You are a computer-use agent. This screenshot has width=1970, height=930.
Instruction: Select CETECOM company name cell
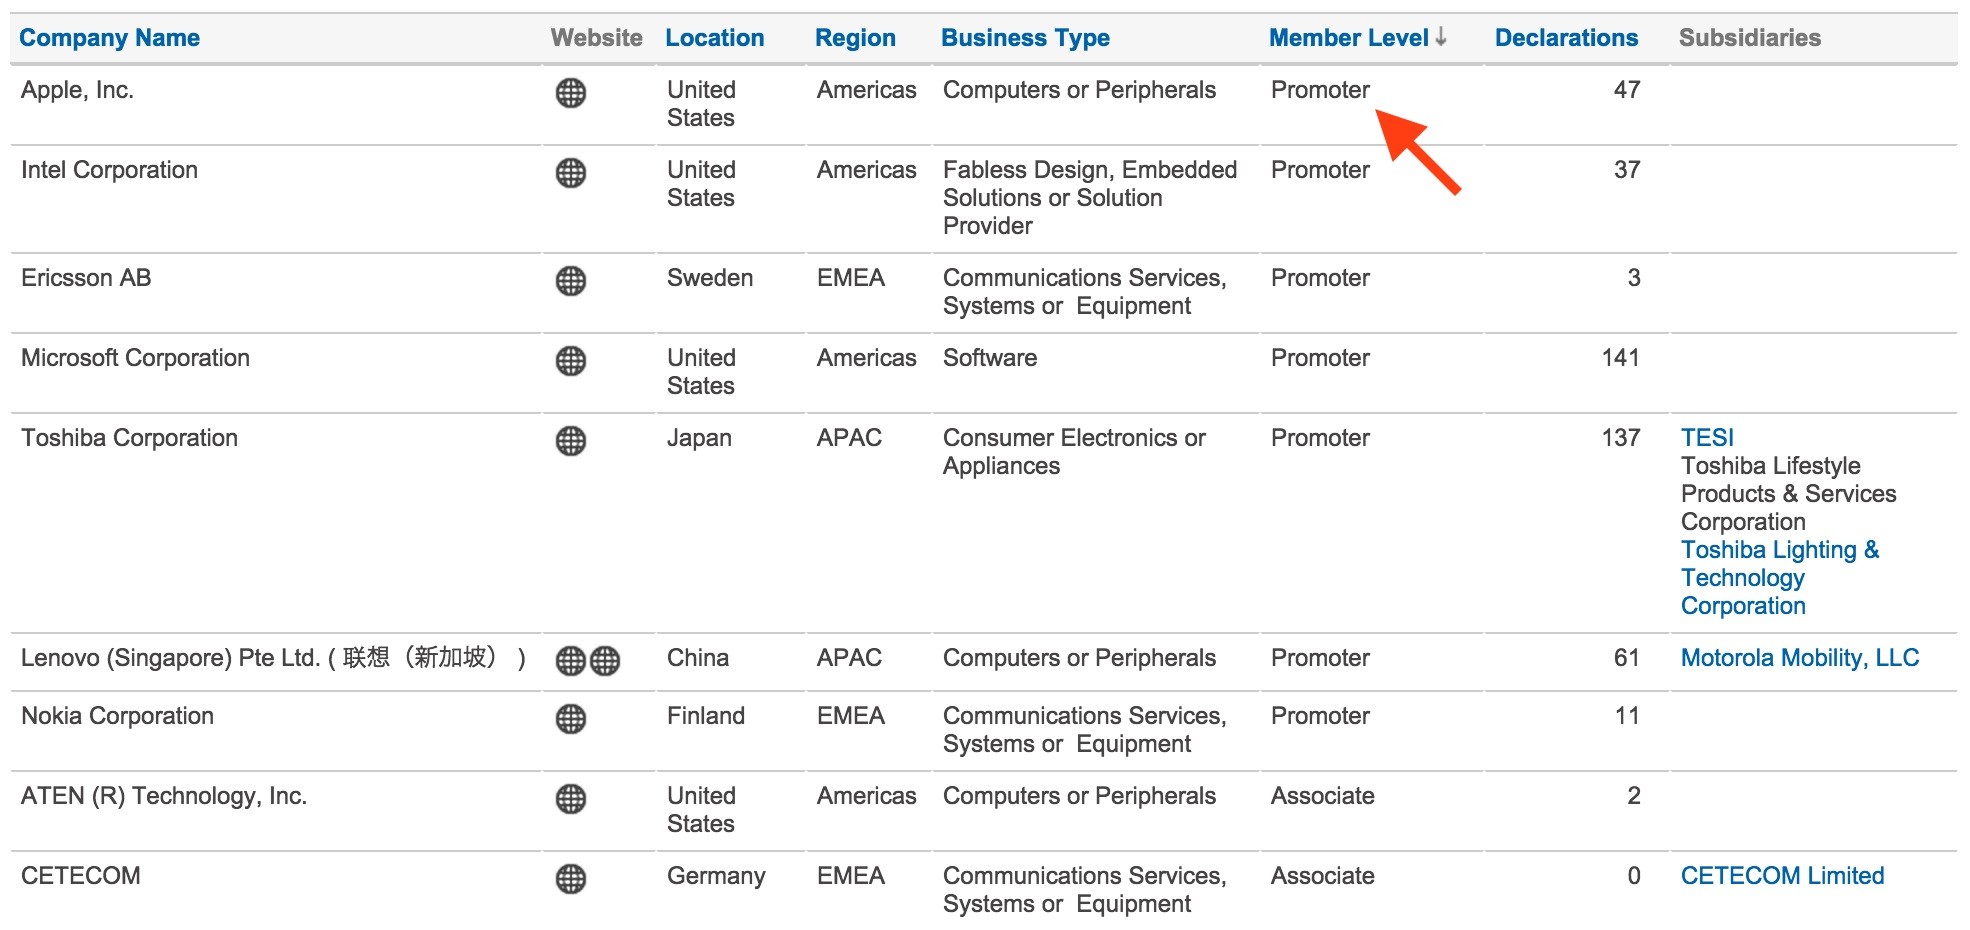[81, 876]
